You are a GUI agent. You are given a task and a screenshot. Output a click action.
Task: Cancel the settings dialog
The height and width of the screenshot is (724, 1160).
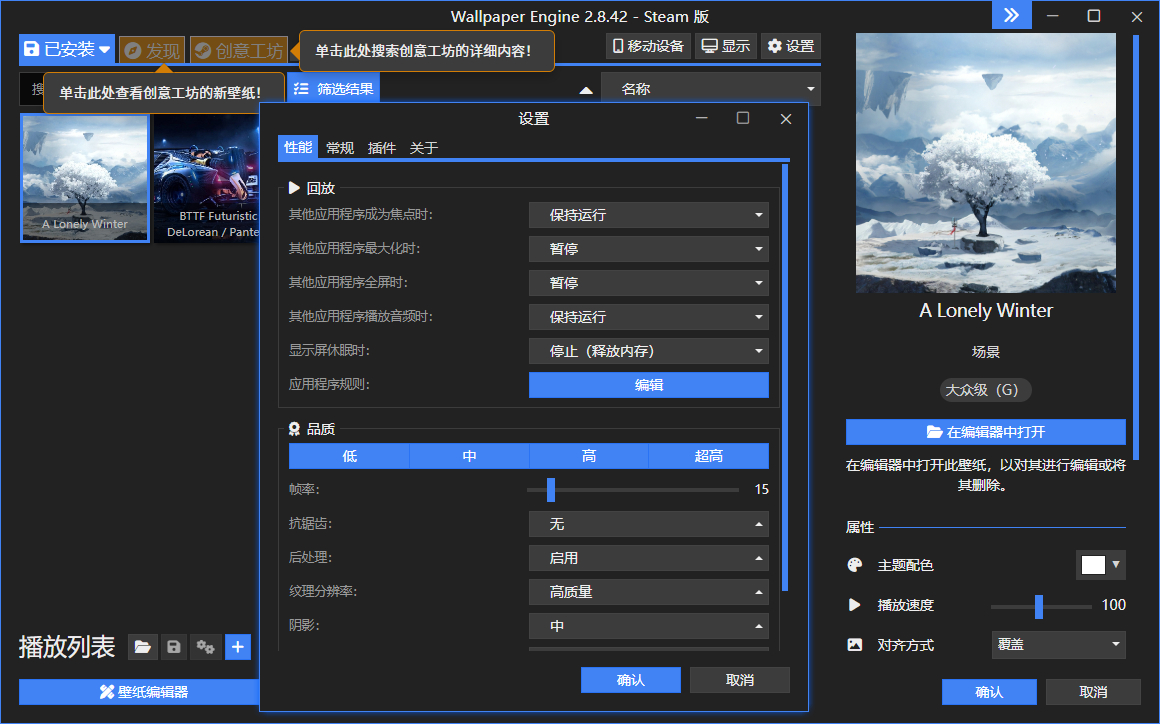point(740,680)
